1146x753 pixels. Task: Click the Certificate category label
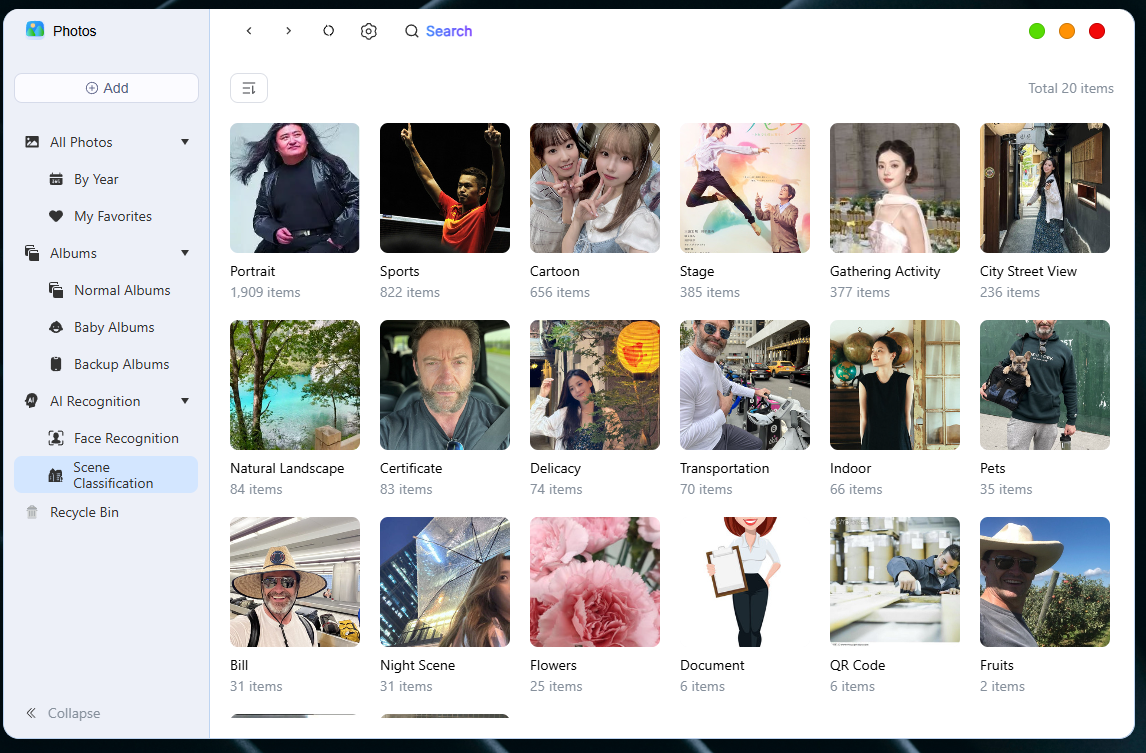pyautogui.click(x=411, y=468)
